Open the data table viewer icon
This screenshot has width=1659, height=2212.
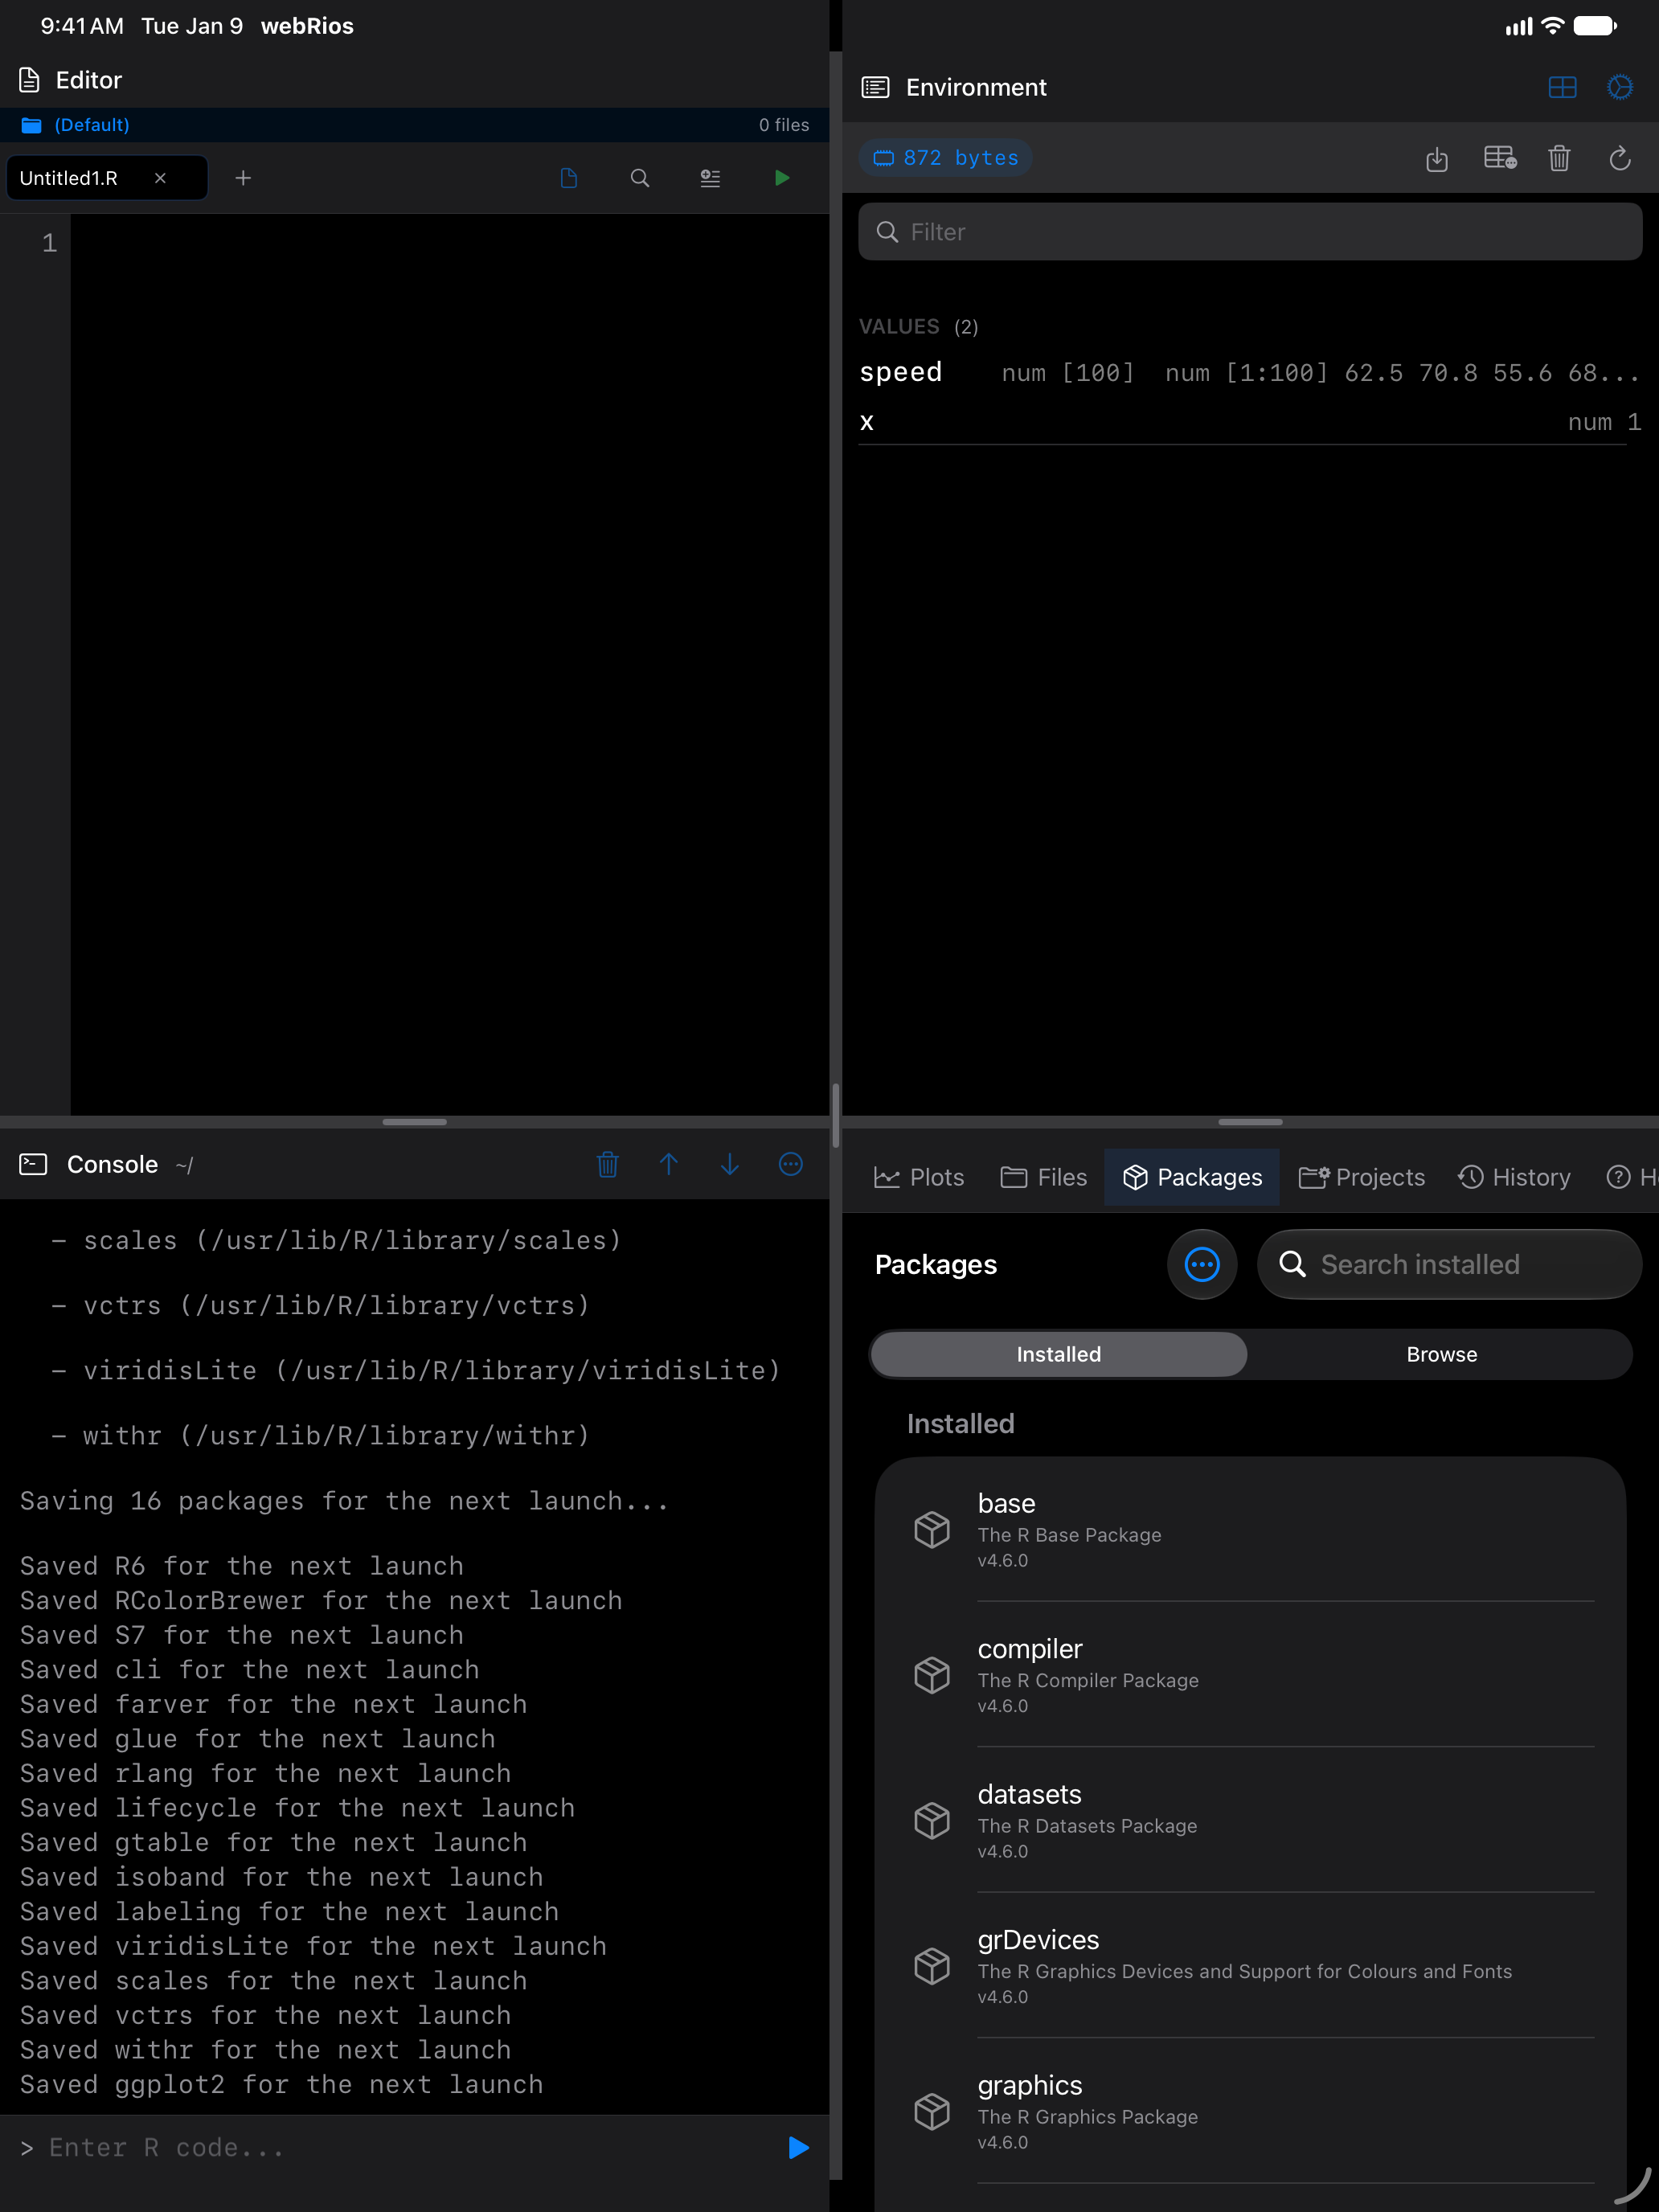pos(1500,158)
